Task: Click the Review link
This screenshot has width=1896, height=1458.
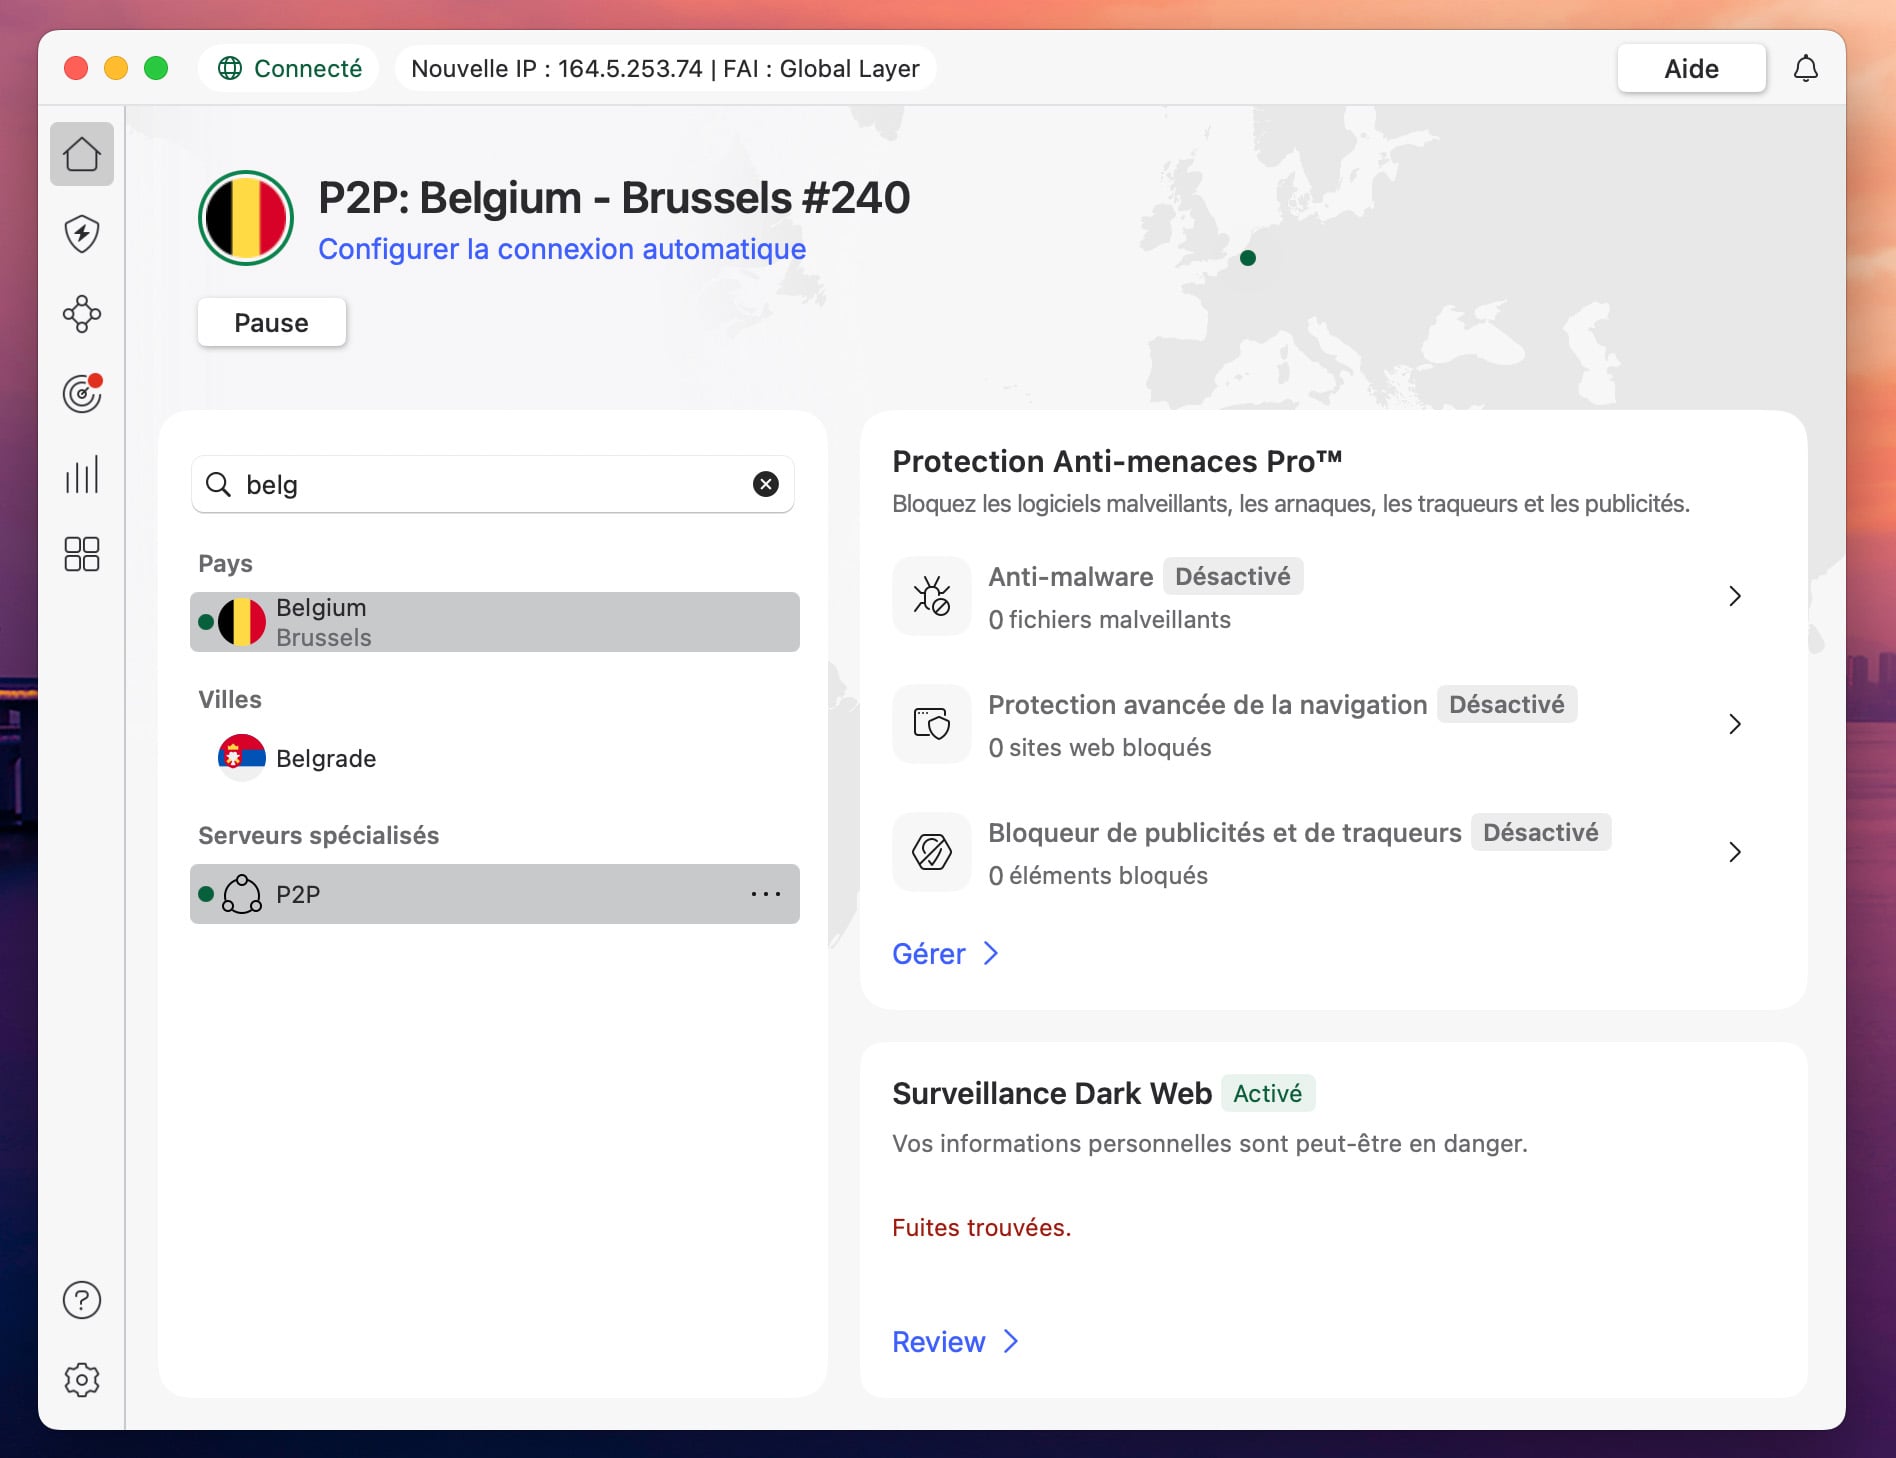Action: (x=939, y=1342)
